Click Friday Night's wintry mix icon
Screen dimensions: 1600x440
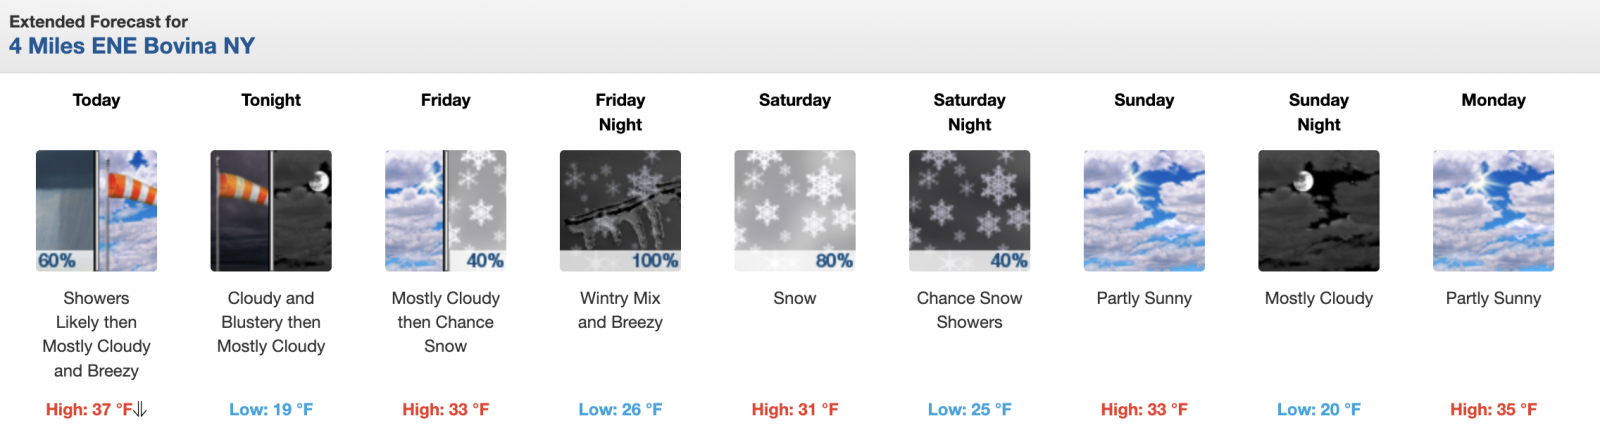click(620, 211)
